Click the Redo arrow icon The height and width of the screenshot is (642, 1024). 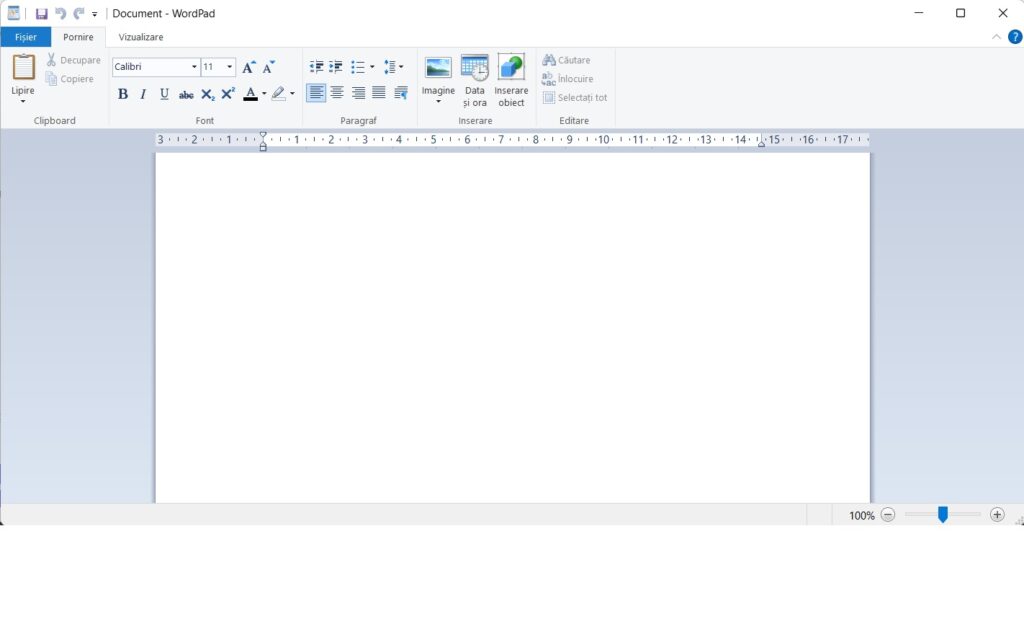coord(79,14)
